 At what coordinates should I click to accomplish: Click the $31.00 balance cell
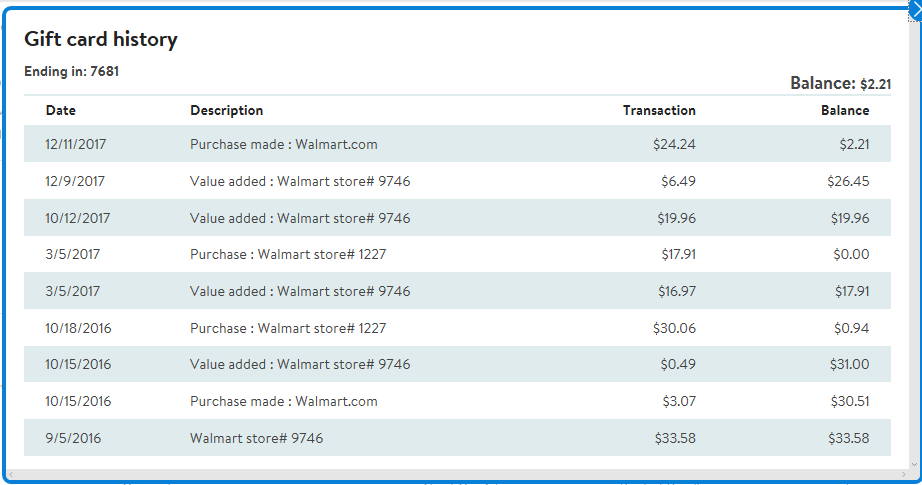click(850, 364)
